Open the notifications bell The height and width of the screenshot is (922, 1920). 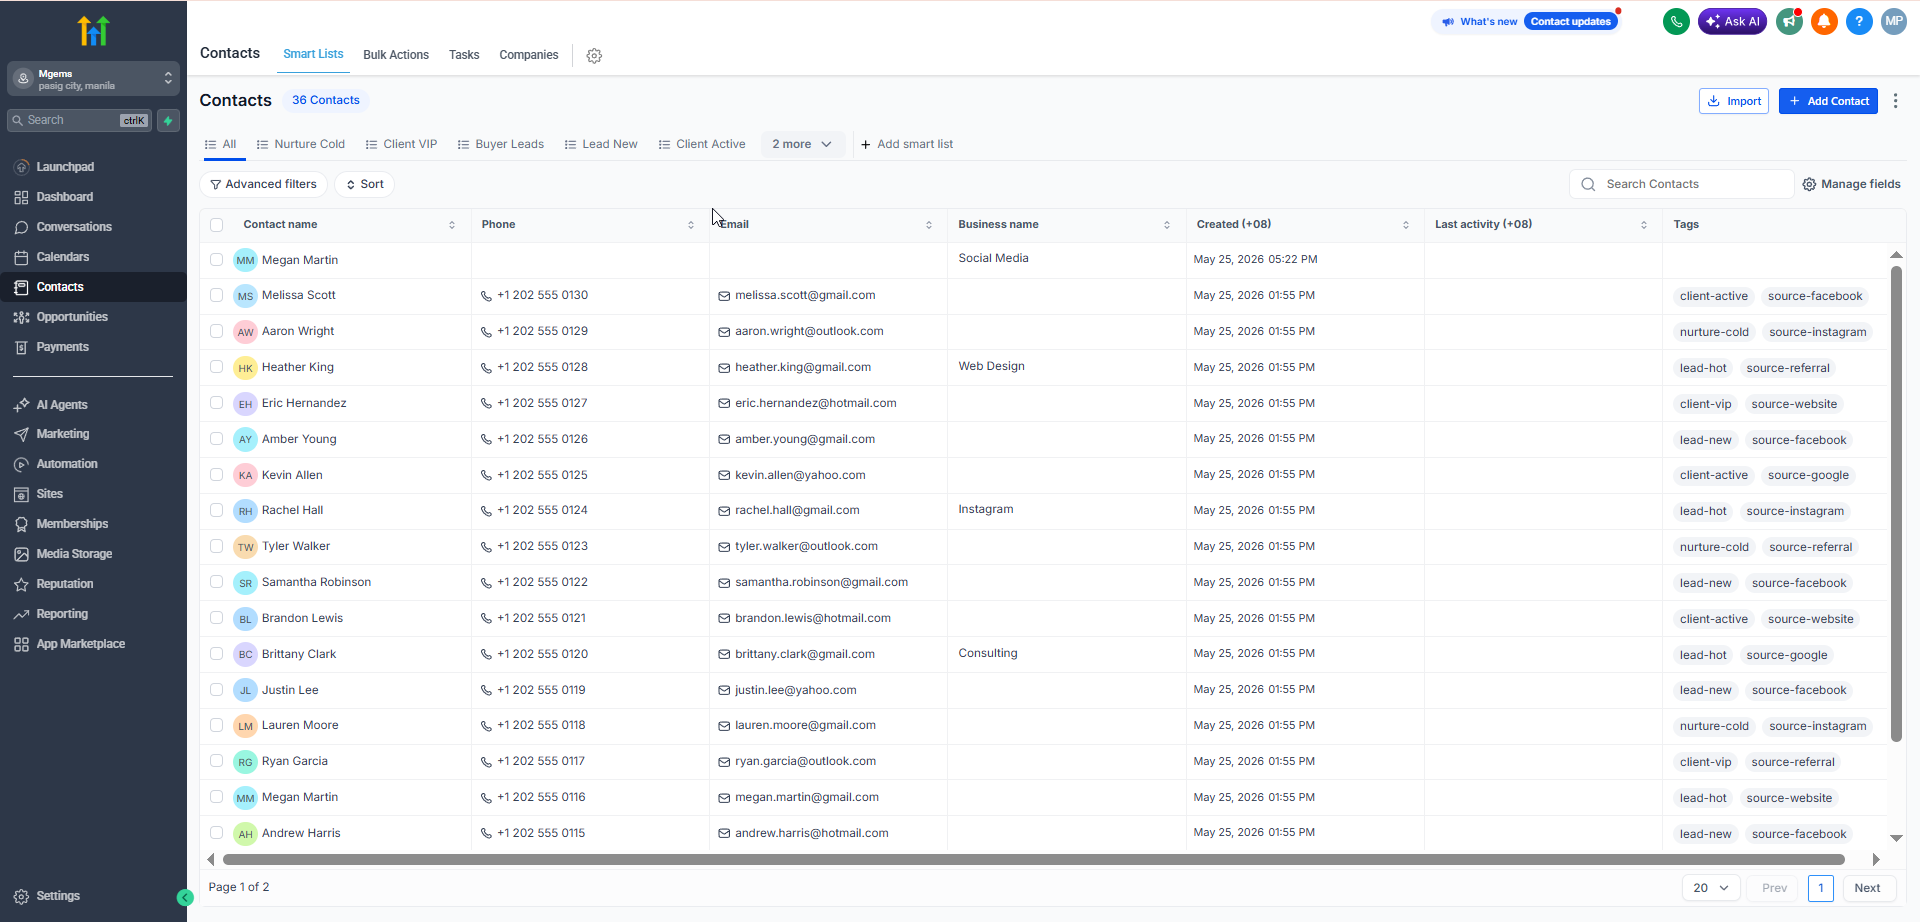tap(1824, 21)
